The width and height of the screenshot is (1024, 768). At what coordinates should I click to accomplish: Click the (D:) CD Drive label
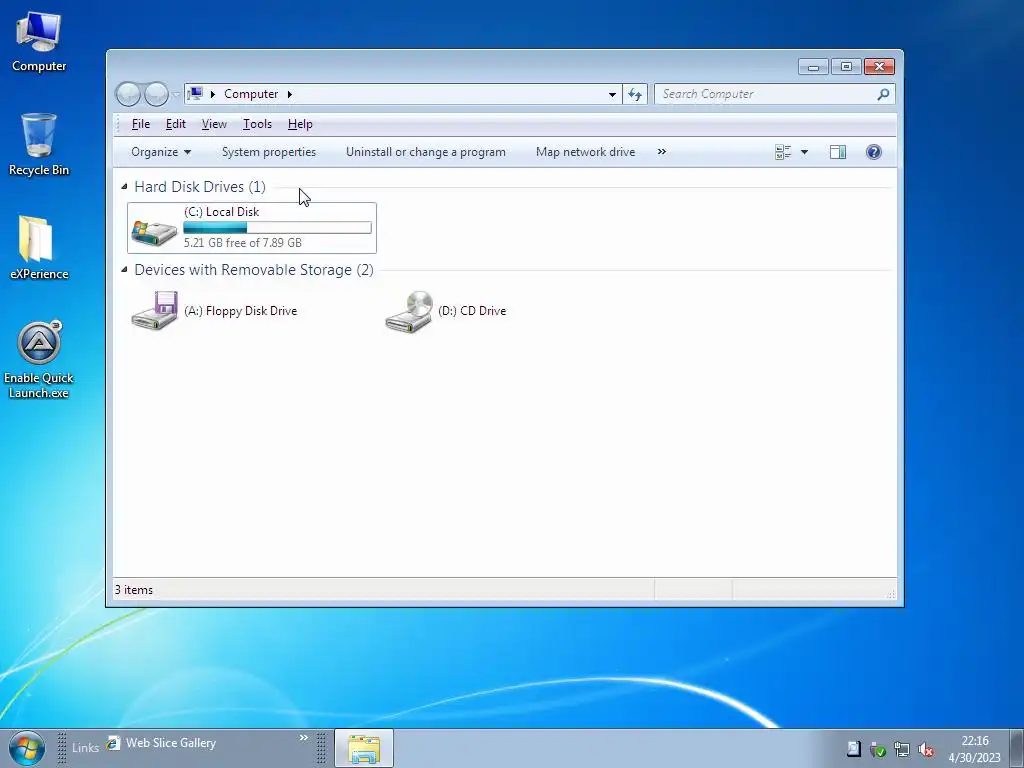472,311
